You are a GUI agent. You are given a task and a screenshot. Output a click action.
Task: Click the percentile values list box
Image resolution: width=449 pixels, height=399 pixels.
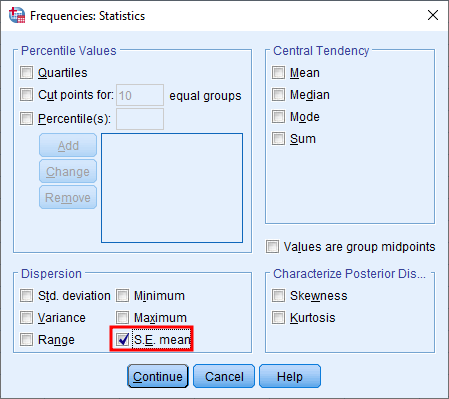click(172, 188)
